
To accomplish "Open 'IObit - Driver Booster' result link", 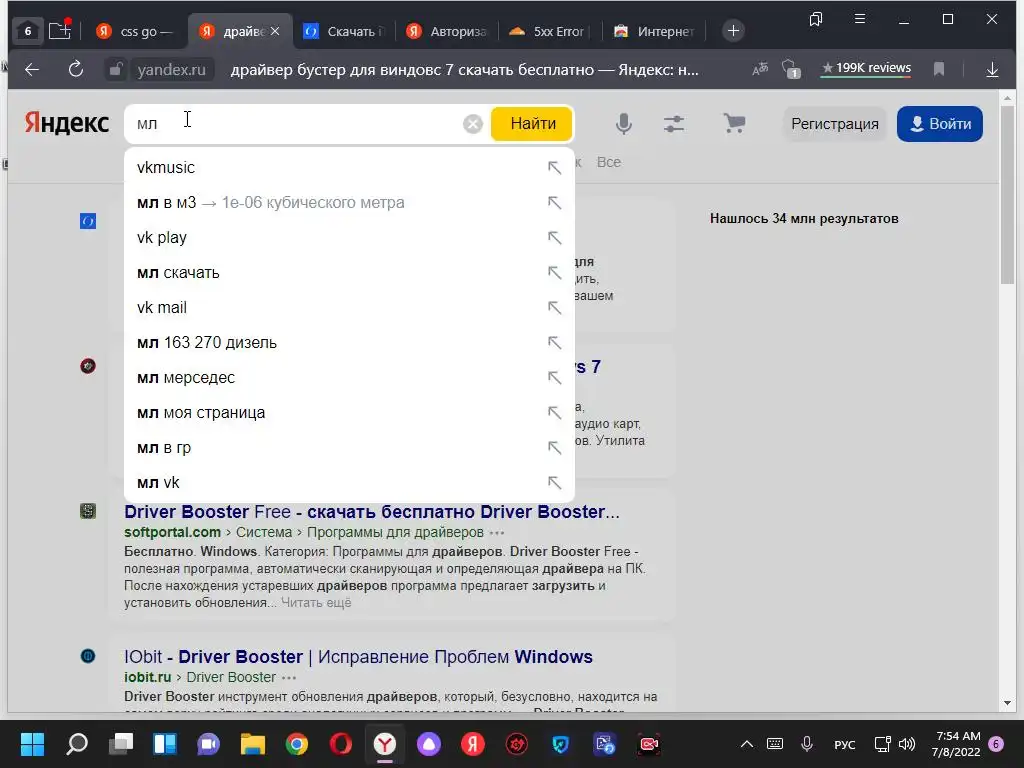I will (x=359, y=656).
